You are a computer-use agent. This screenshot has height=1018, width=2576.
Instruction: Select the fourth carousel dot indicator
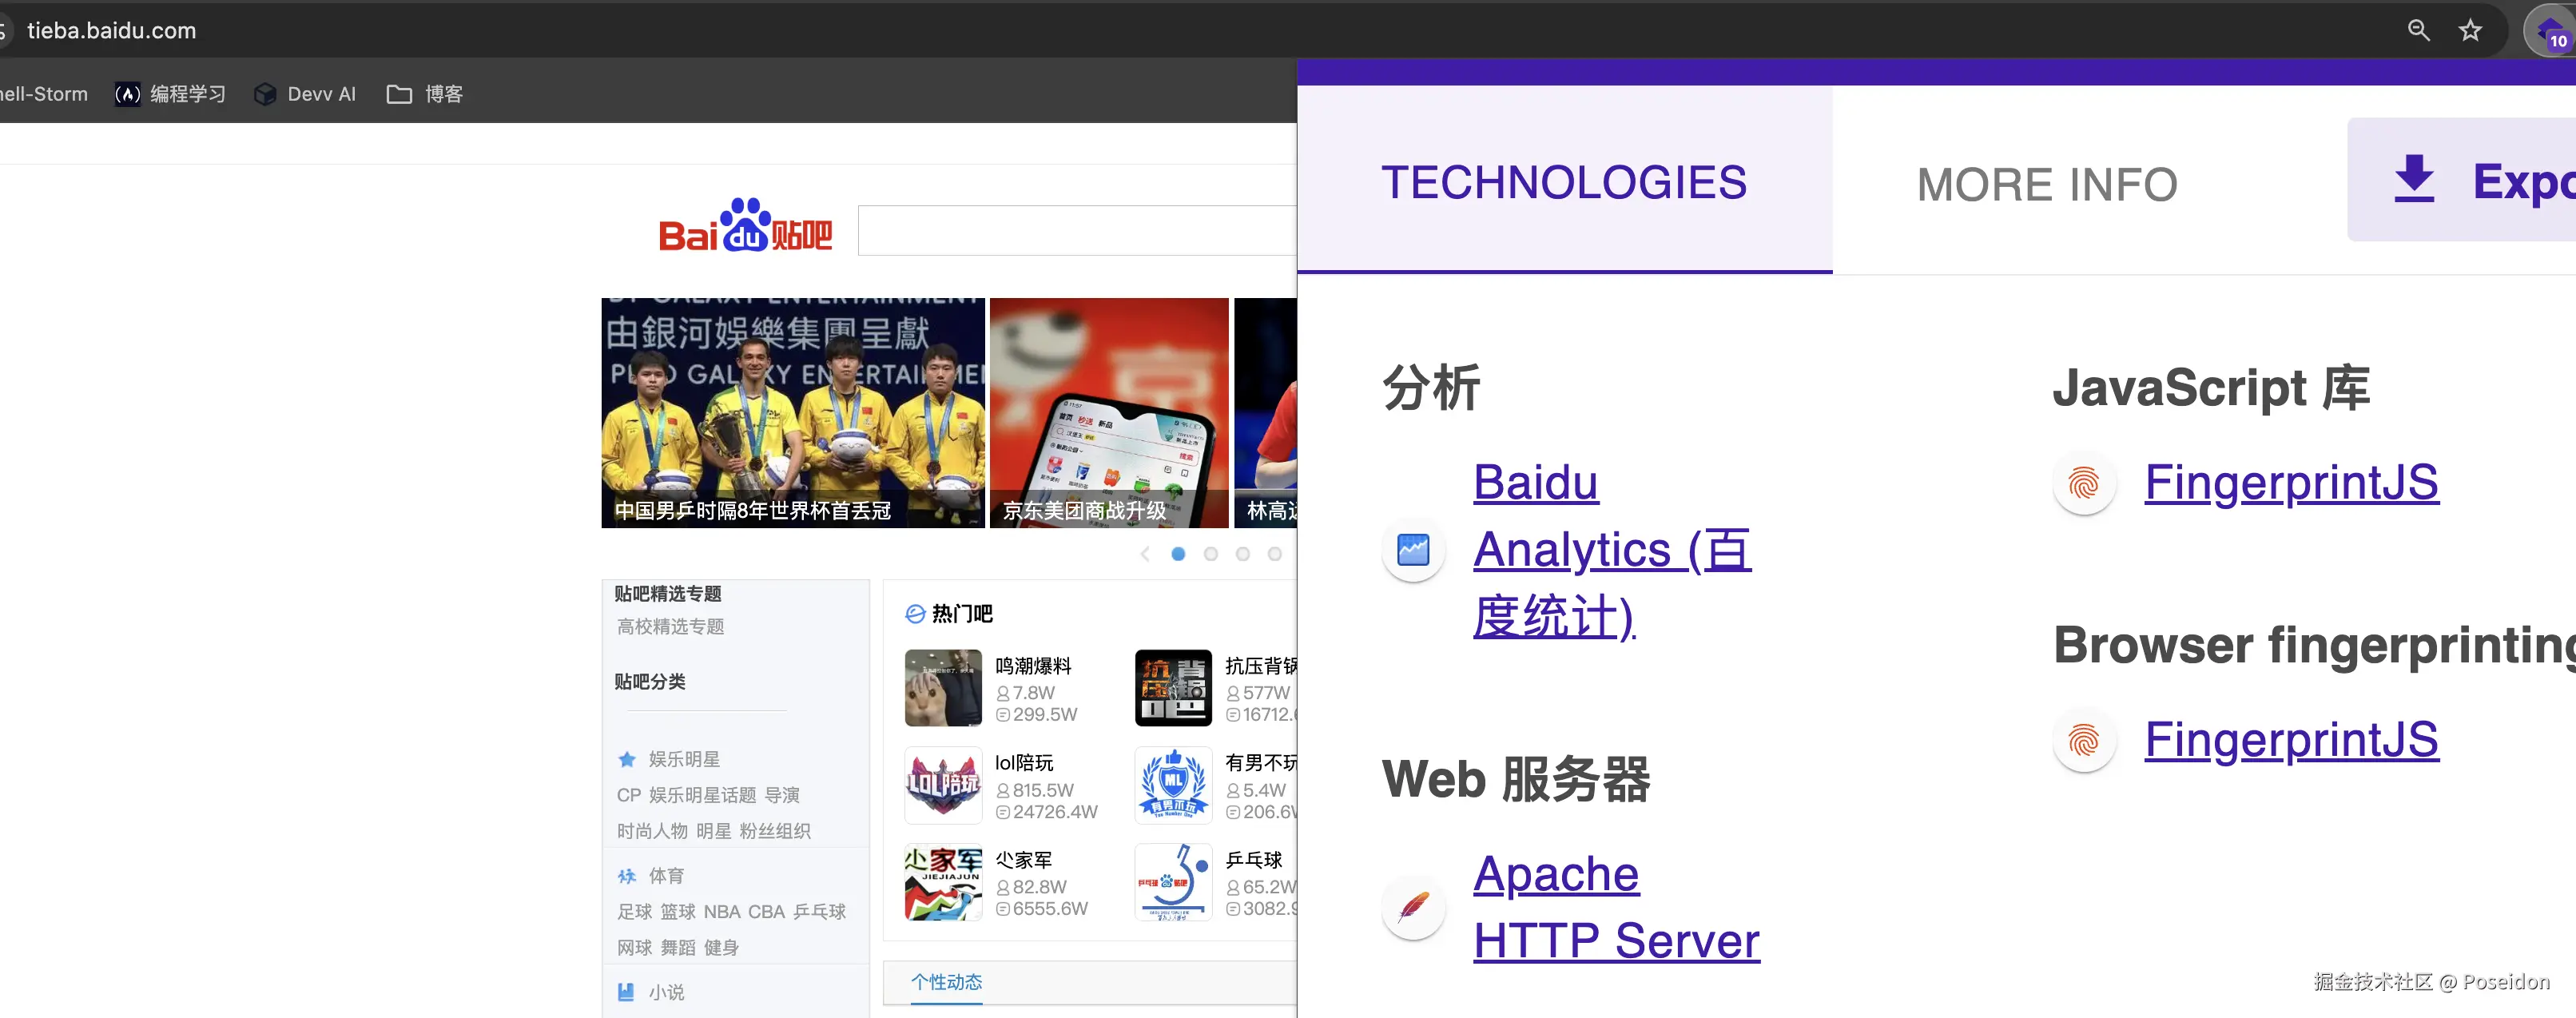tap(1274, 554)
